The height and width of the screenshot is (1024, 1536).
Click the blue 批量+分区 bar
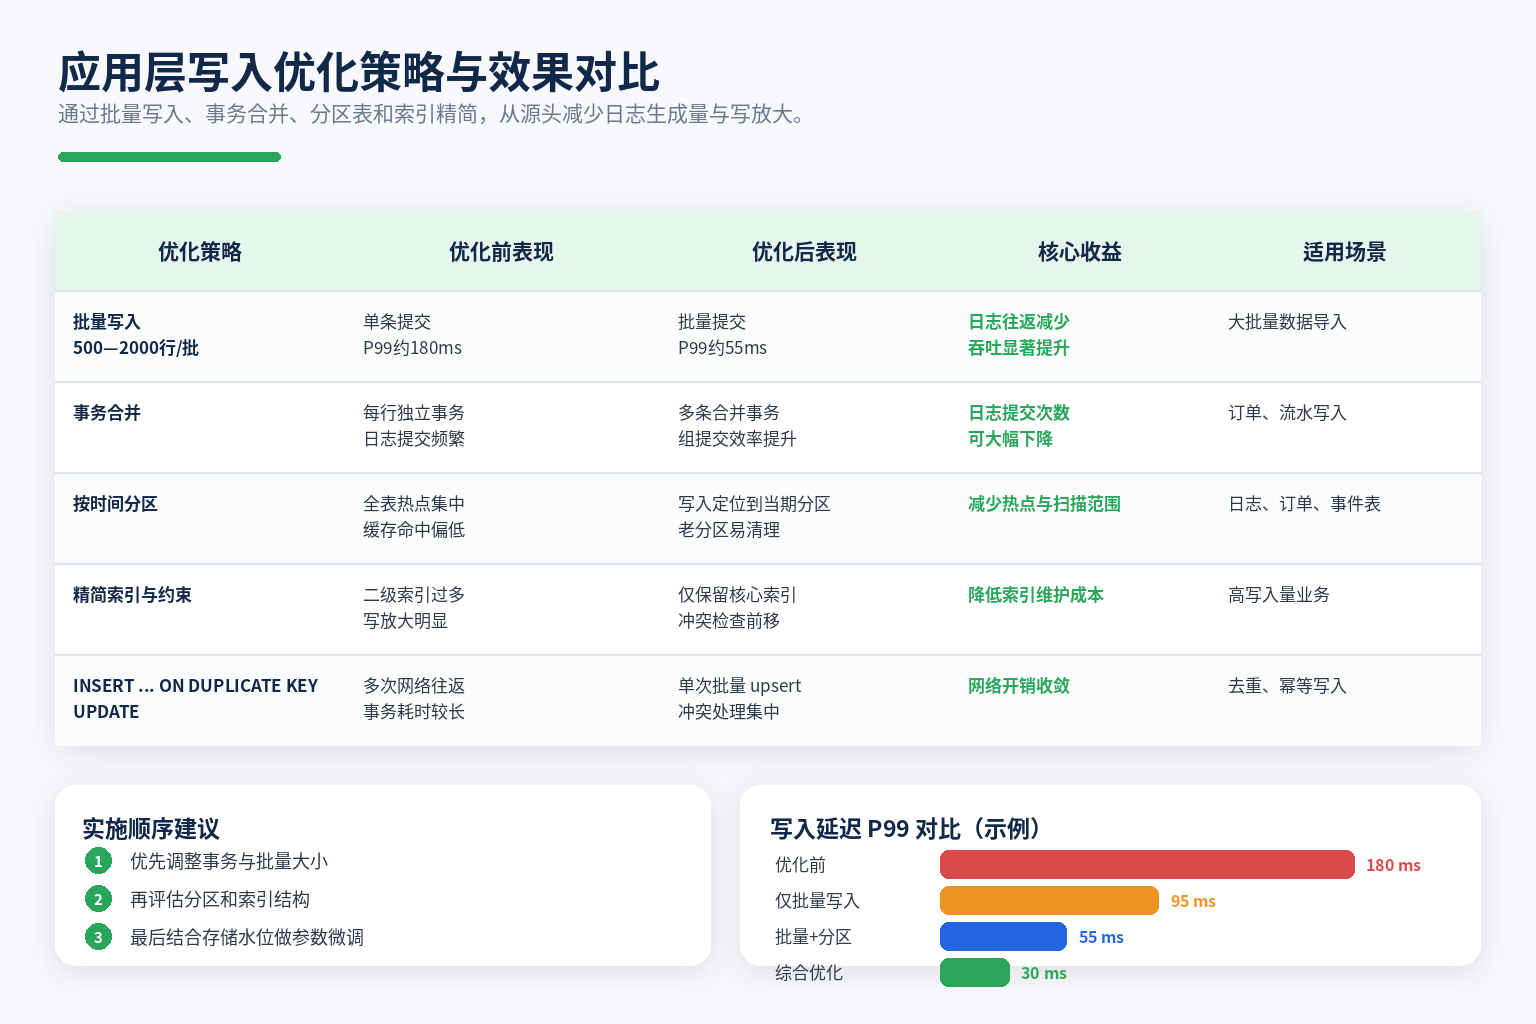coord(1003,937)
